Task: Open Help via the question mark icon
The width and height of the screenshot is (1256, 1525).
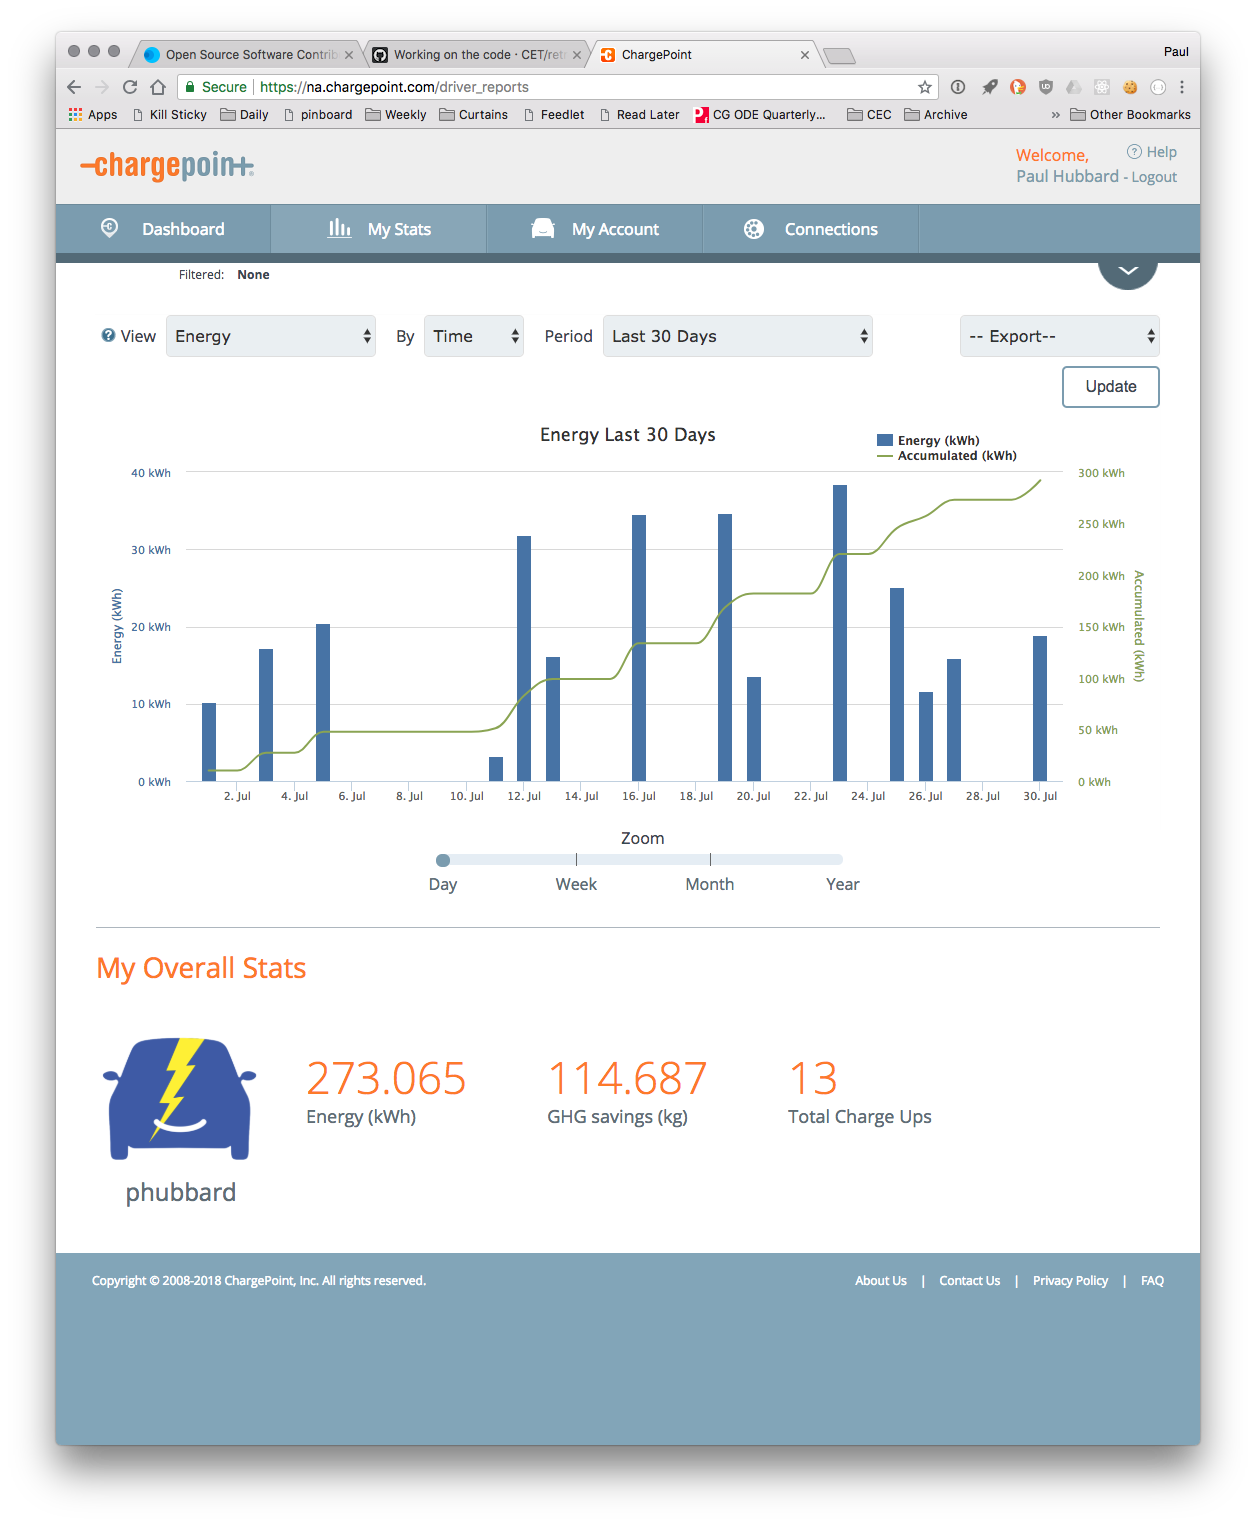Action: (x=1135, y=151)
